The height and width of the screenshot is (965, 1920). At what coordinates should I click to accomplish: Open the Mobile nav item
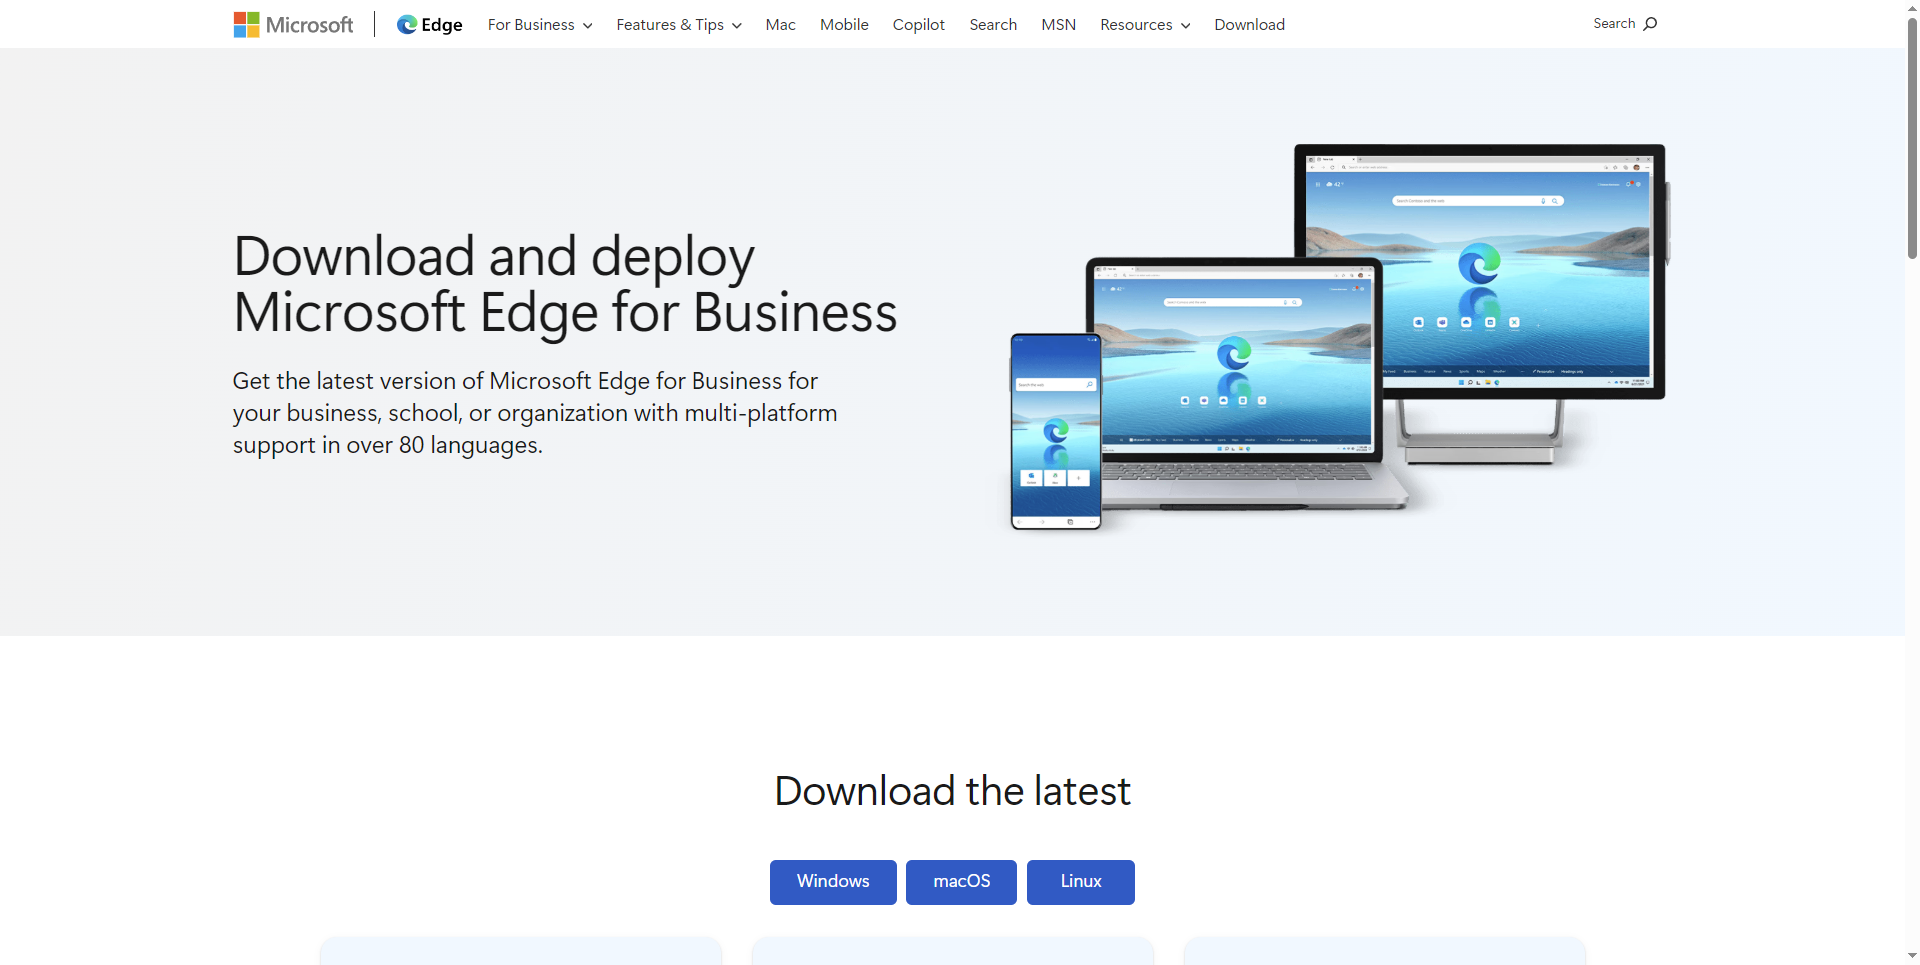click(x=844, y=24)
